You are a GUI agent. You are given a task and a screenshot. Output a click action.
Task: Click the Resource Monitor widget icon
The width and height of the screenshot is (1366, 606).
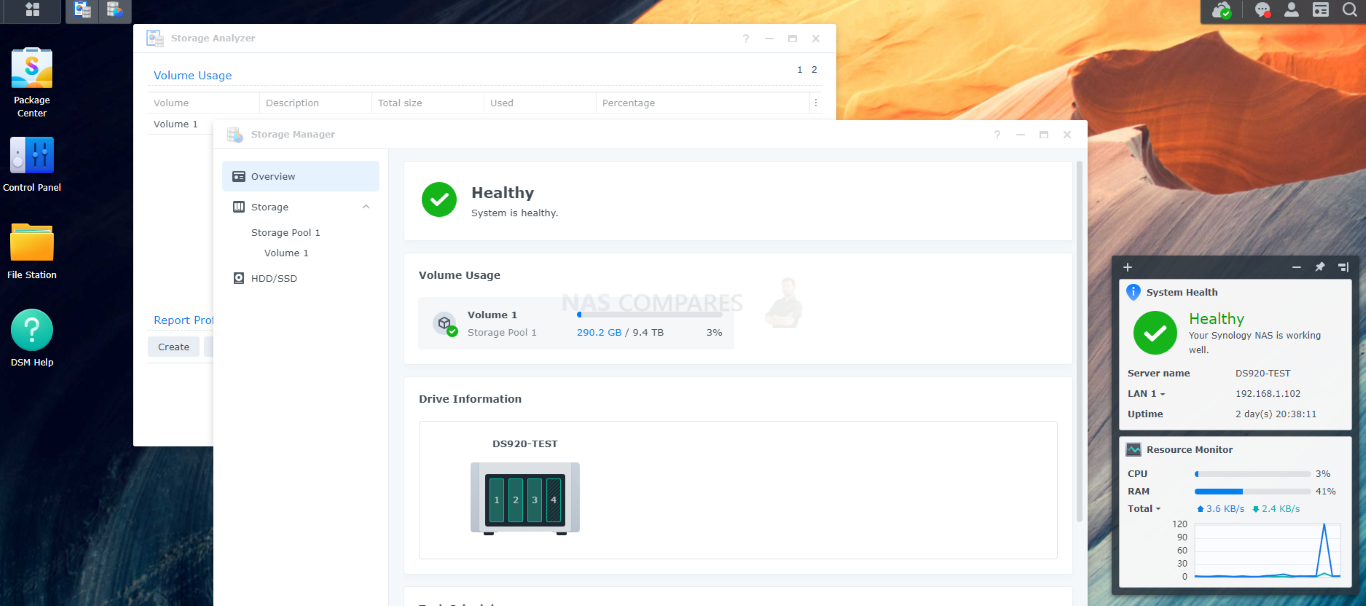click(1134, 450)
